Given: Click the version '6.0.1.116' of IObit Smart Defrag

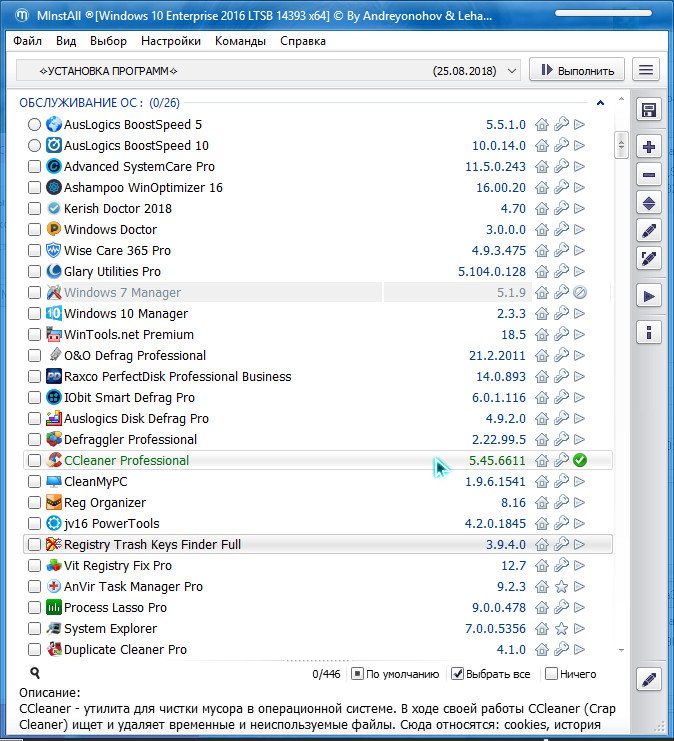Looking at the screenshot, I should [x=499, y=397].
